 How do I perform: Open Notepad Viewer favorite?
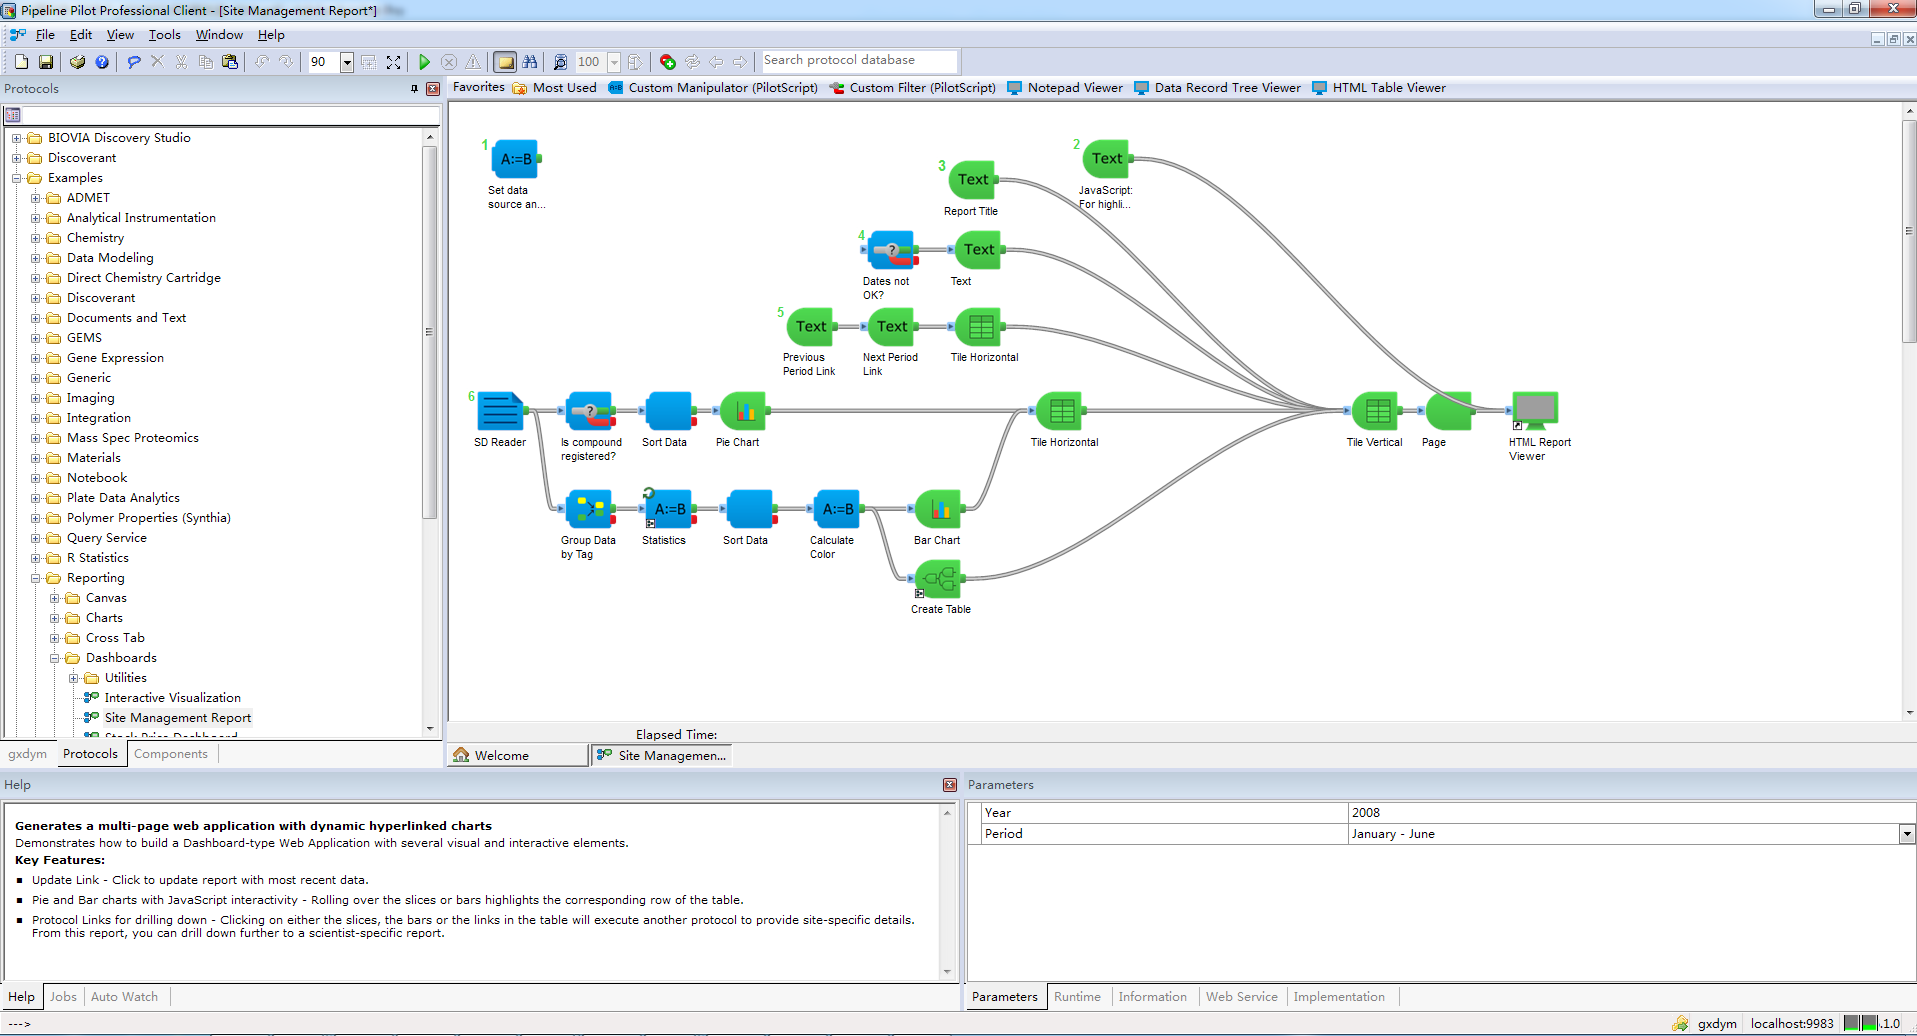click(1065, 88)
